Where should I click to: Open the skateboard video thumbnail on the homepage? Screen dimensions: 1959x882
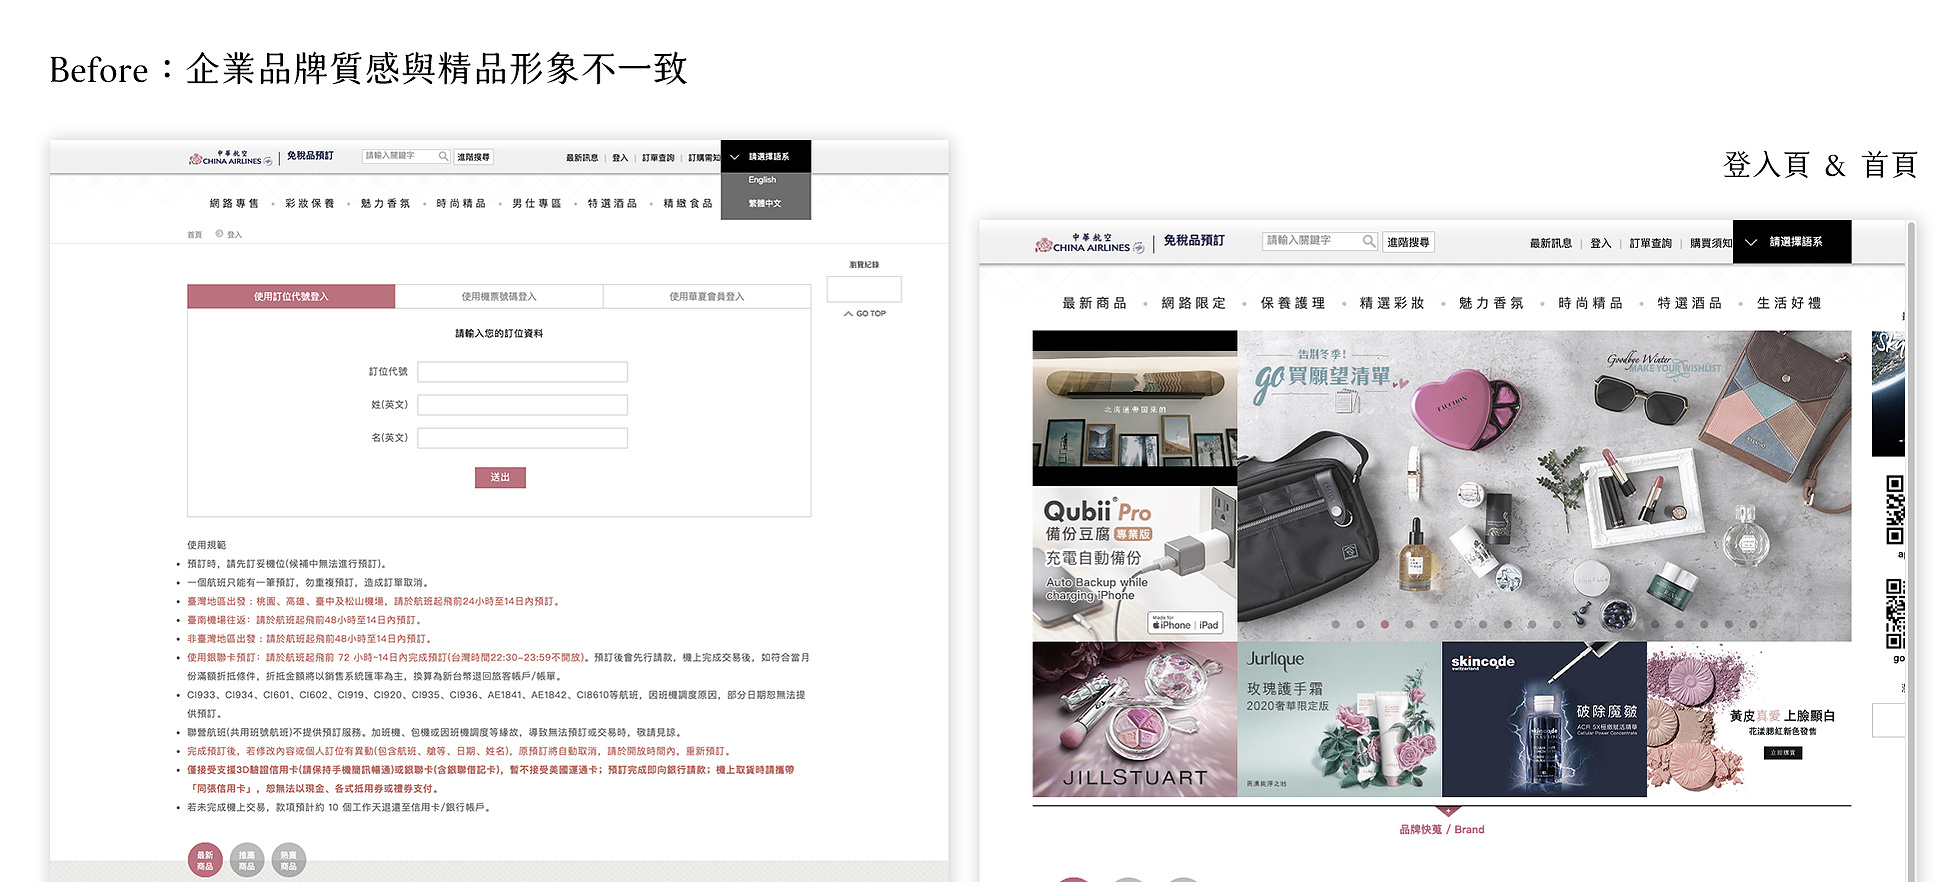click(x=1135, y=408)
